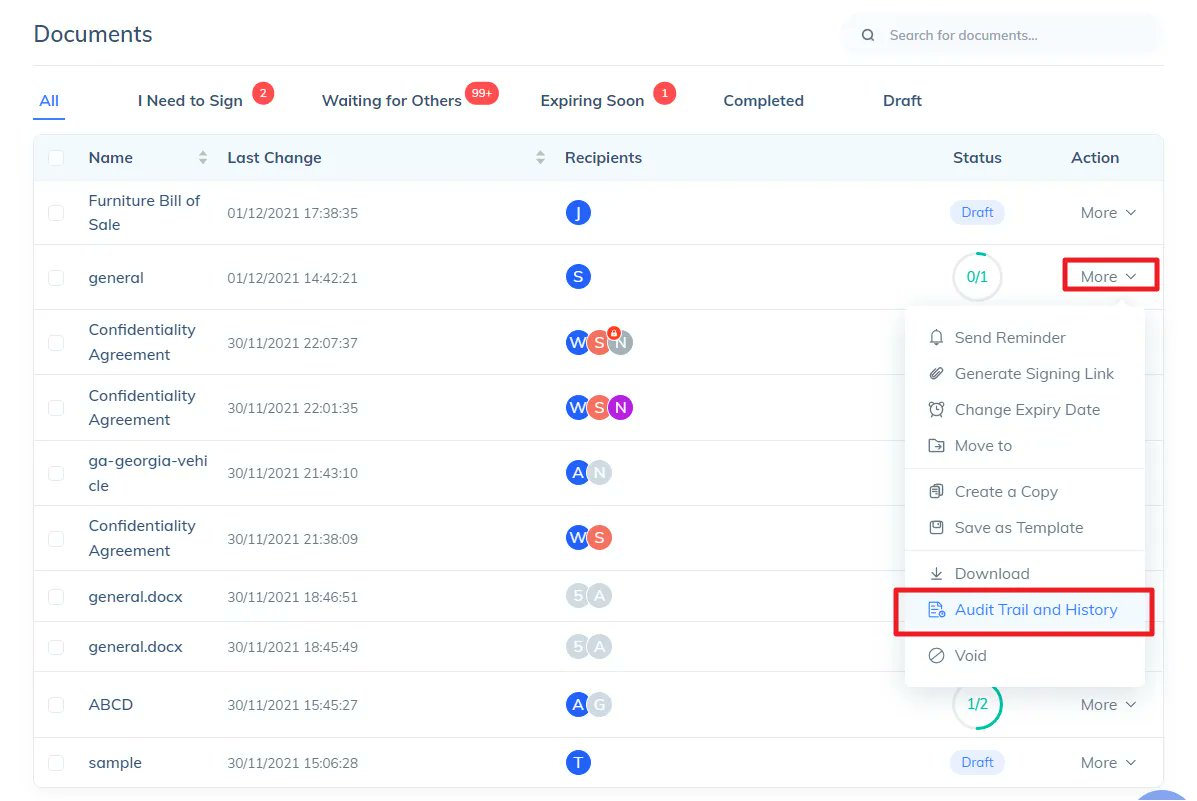Open the Draft tab
Viewport: 1197px width, 801px height.
(x=902, y=101)
